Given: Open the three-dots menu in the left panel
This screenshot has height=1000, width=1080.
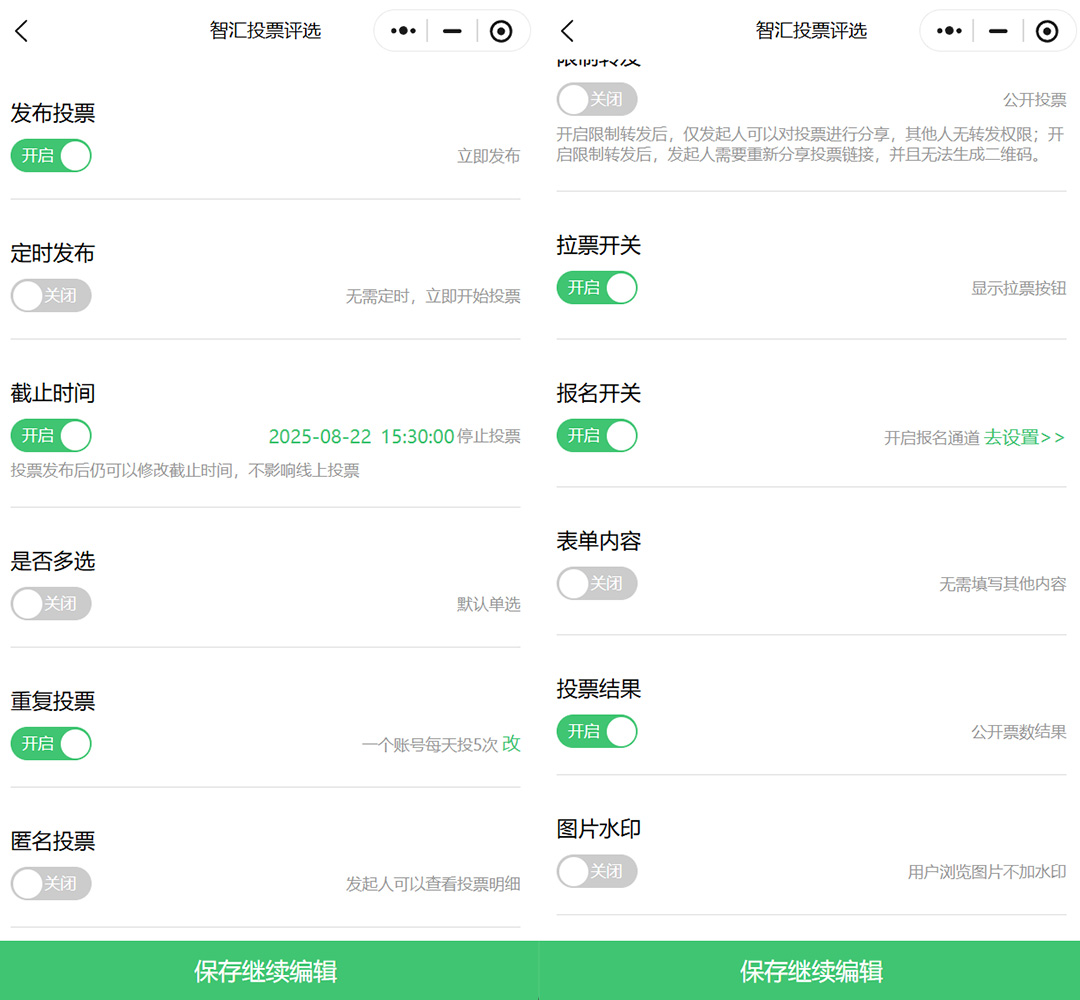Looking at the screenshot, I should (403, 31).
